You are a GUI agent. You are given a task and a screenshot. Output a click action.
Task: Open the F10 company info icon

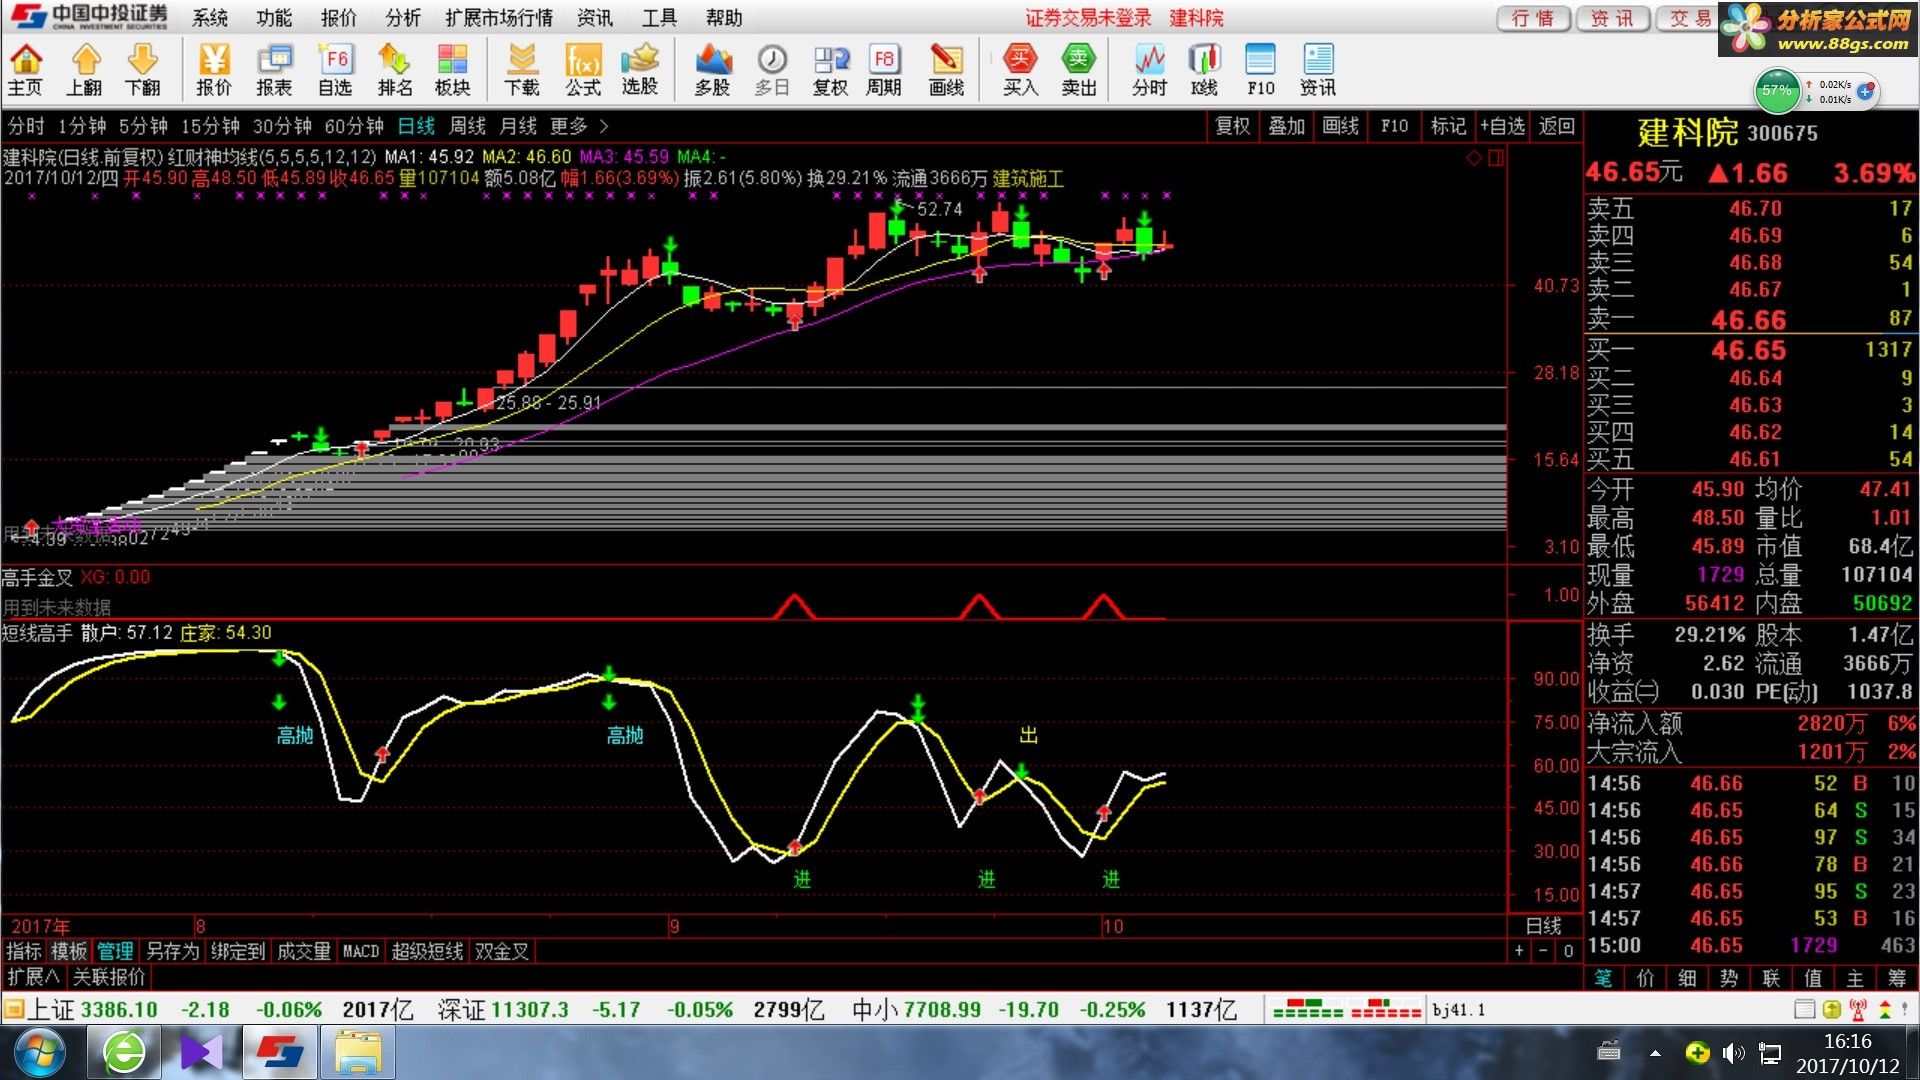click(x=1260, y=70)
